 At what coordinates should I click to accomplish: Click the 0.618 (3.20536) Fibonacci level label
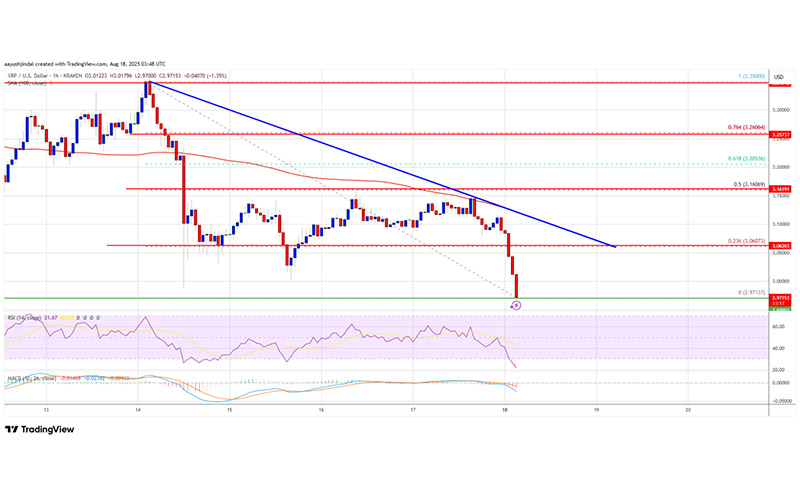(x=746, y=159)
